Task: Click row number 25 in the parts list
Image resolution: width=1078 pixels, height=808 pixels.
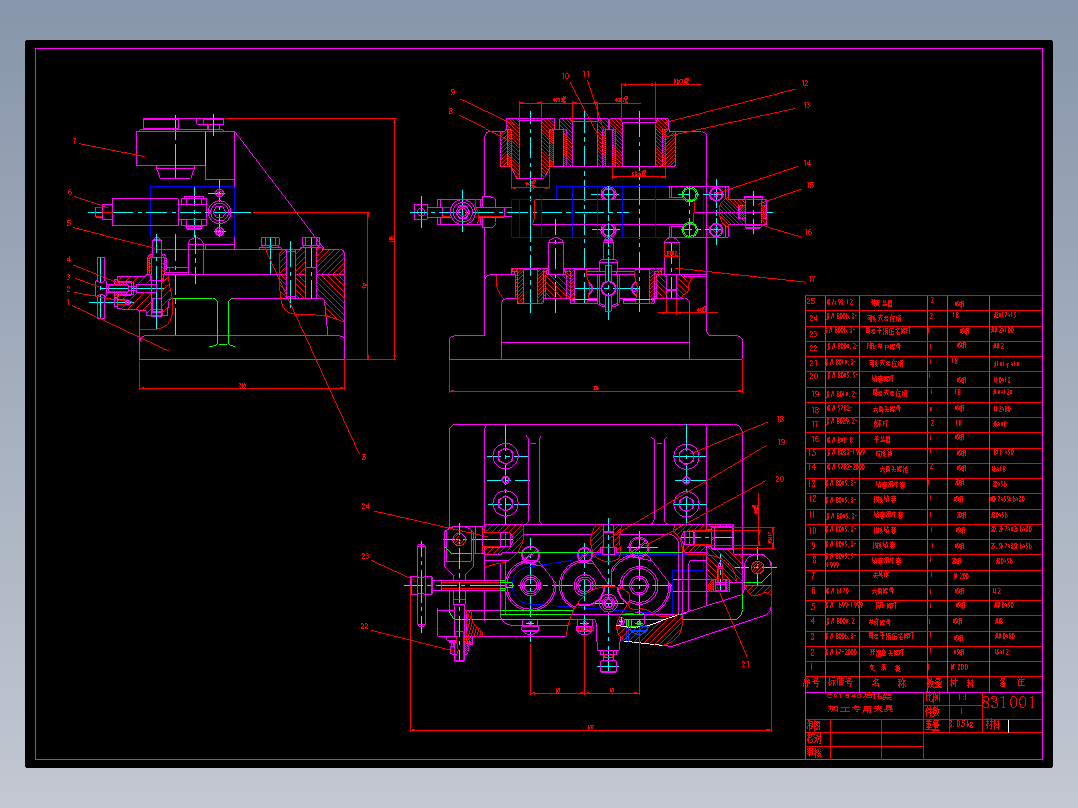Action: coord(811,301)
